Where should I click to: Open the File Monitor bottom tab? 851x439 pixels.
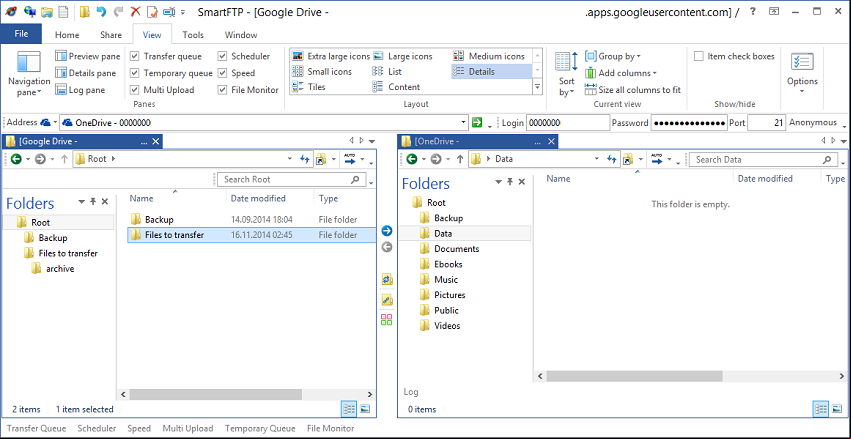click(x=331, y=428)
